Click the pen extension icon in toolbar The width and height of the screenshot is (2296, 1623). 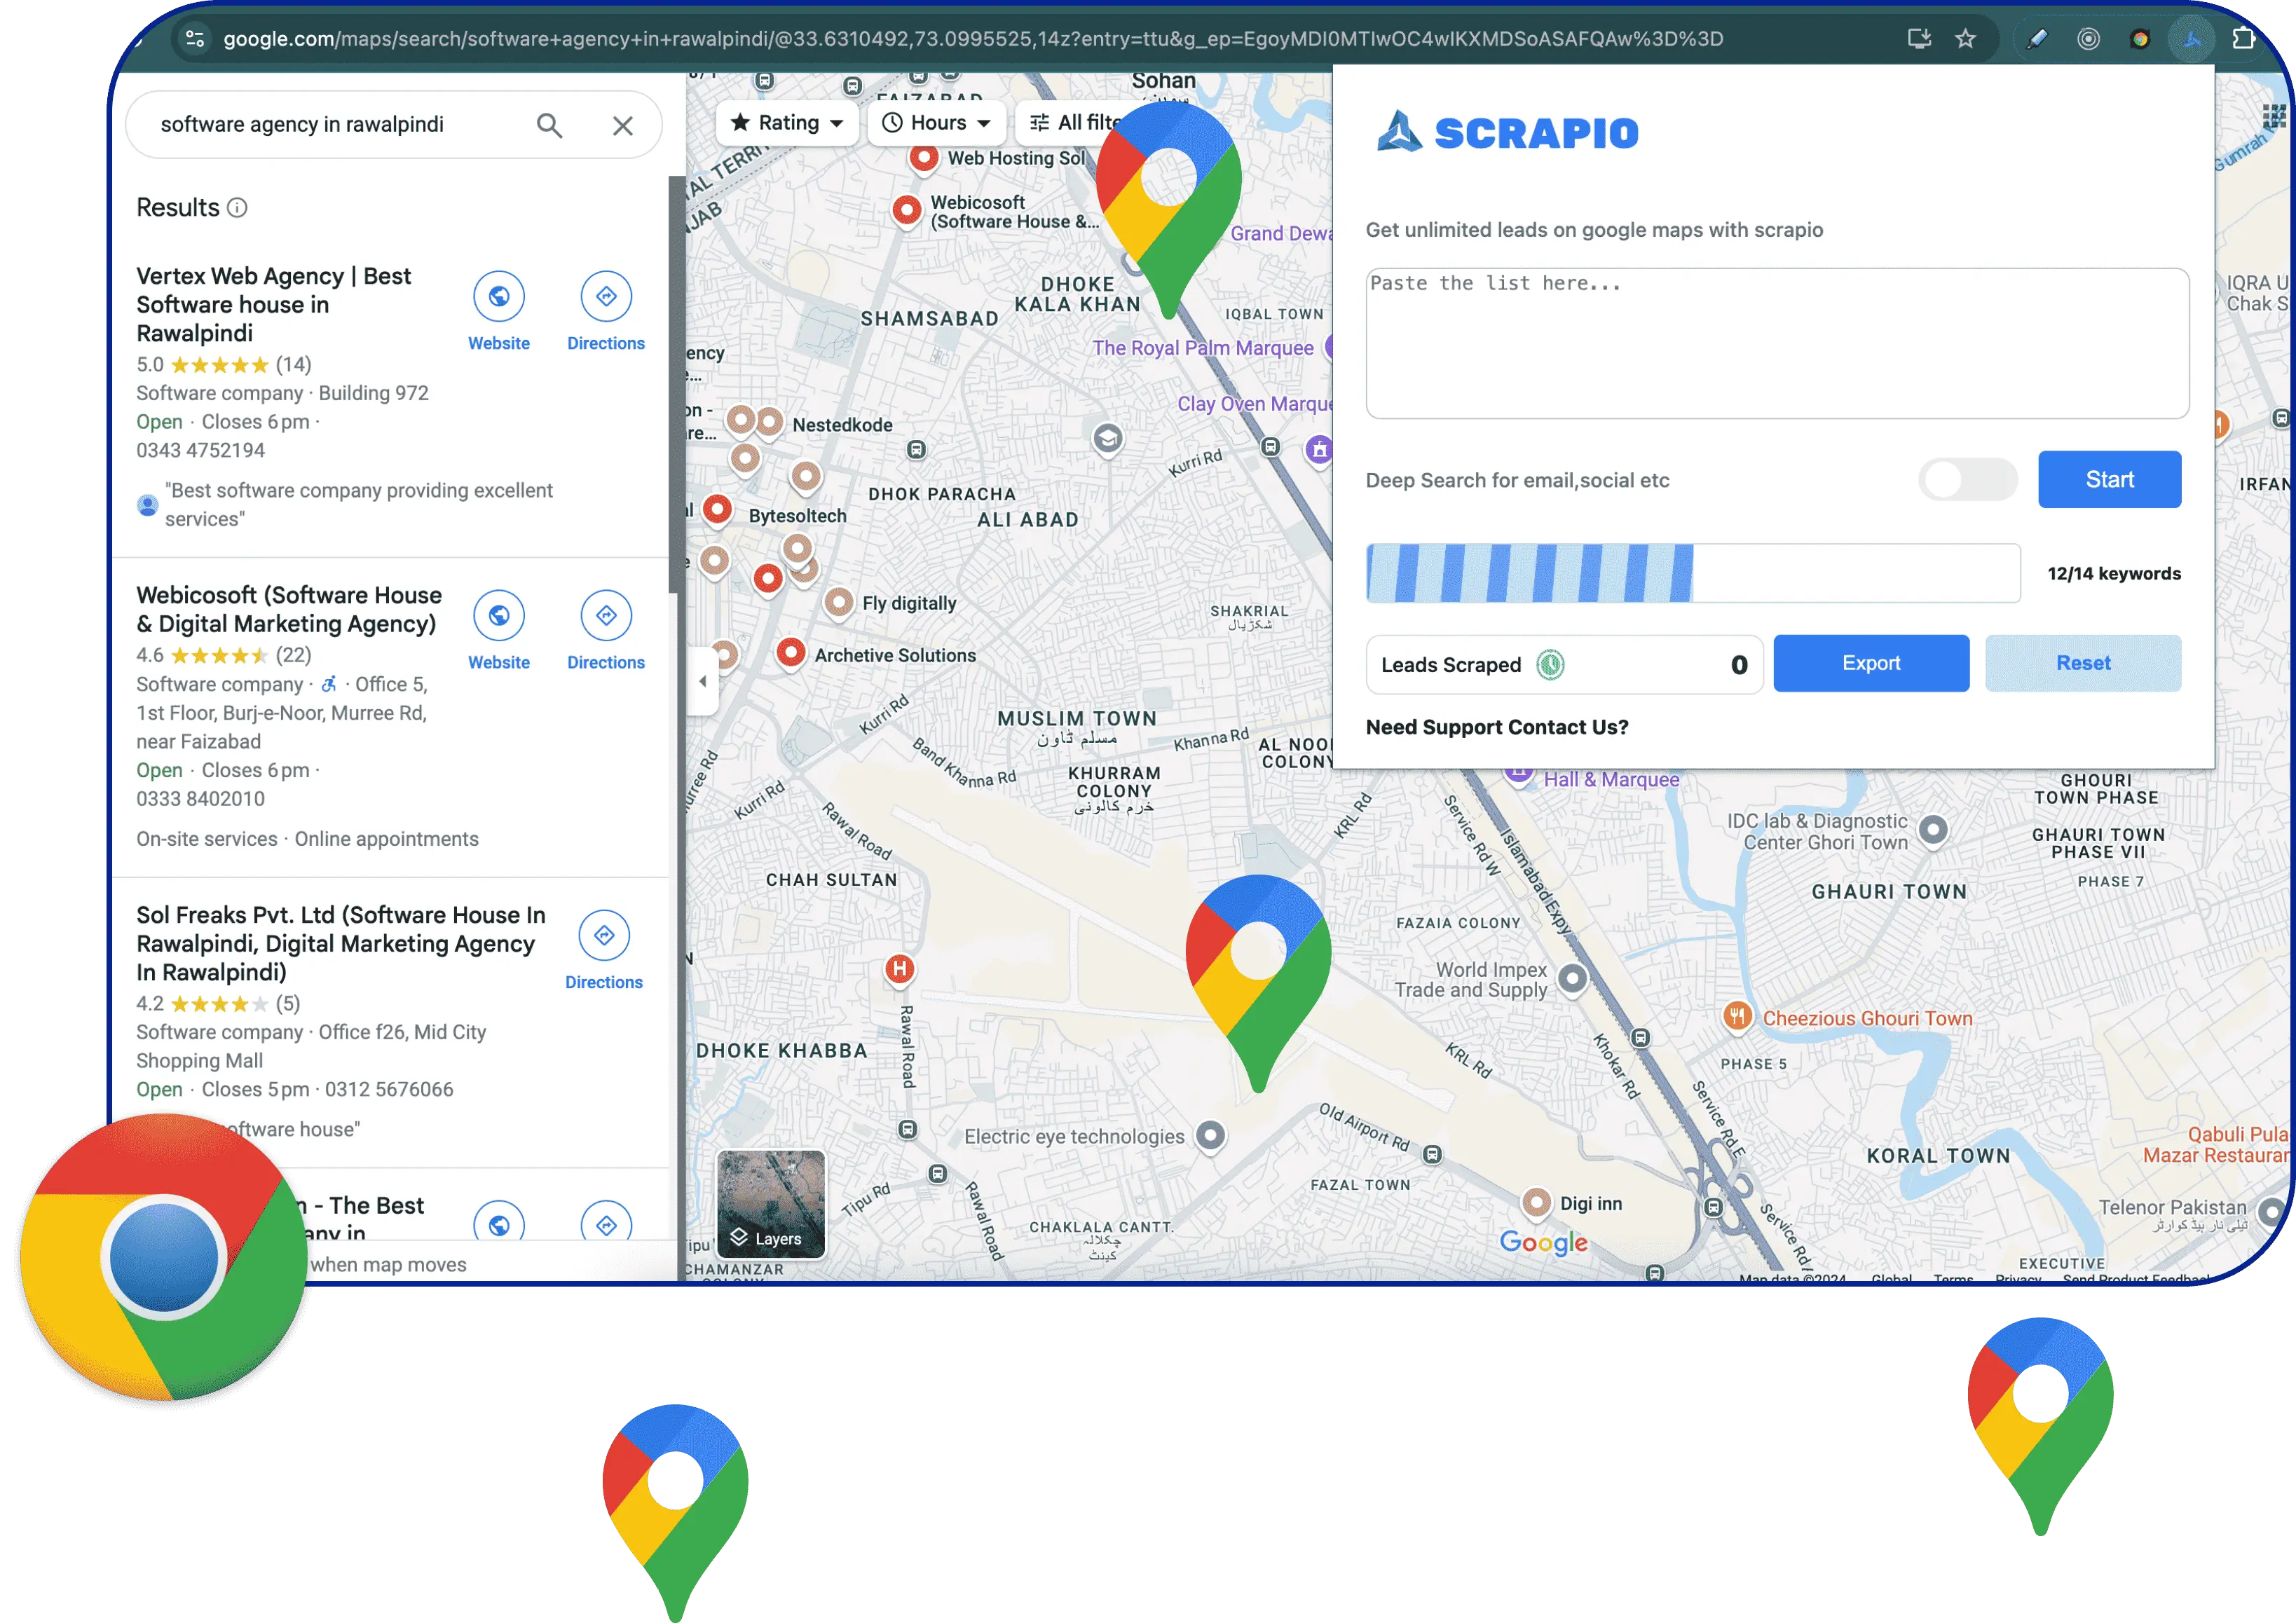pyautogui.click(x=2036, y=39)
